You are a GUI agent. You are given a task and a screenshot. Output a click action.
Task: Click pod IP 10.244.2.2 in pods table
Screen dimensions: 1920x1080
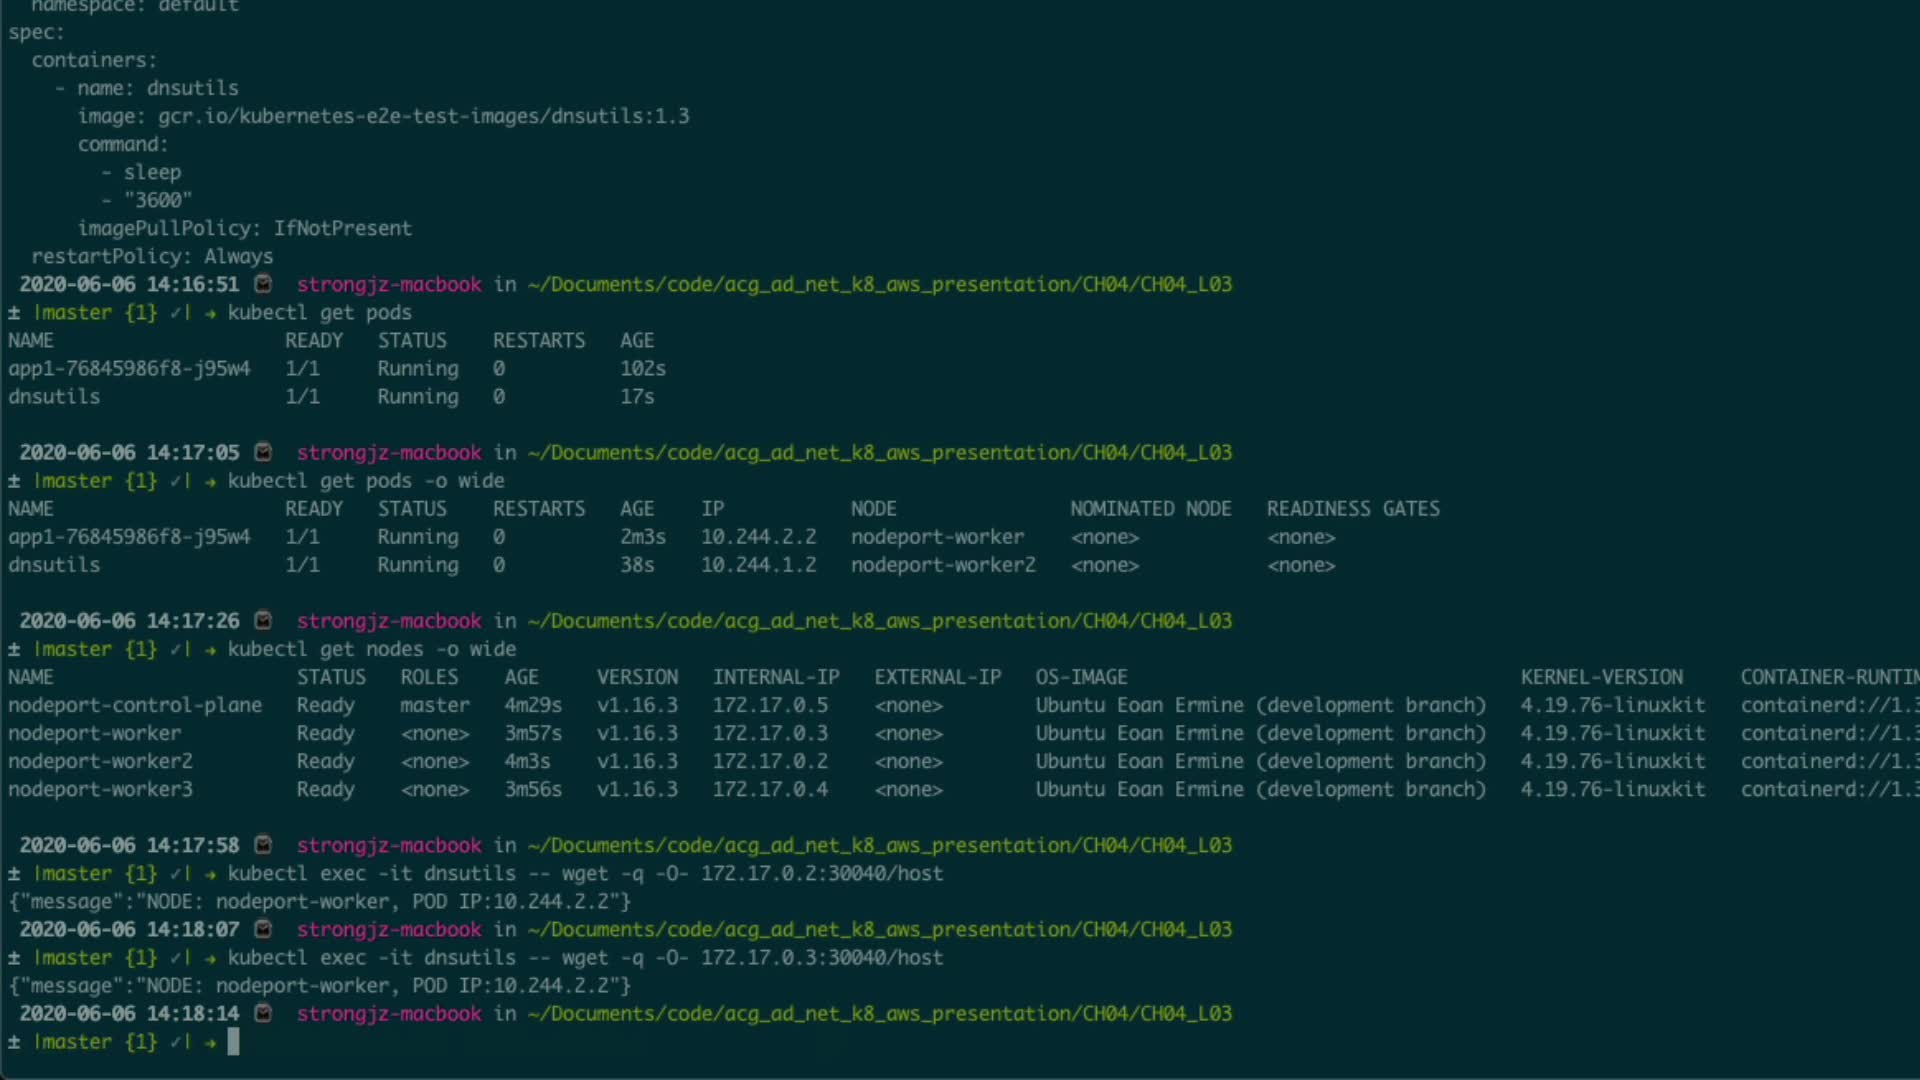coord(758,537)
